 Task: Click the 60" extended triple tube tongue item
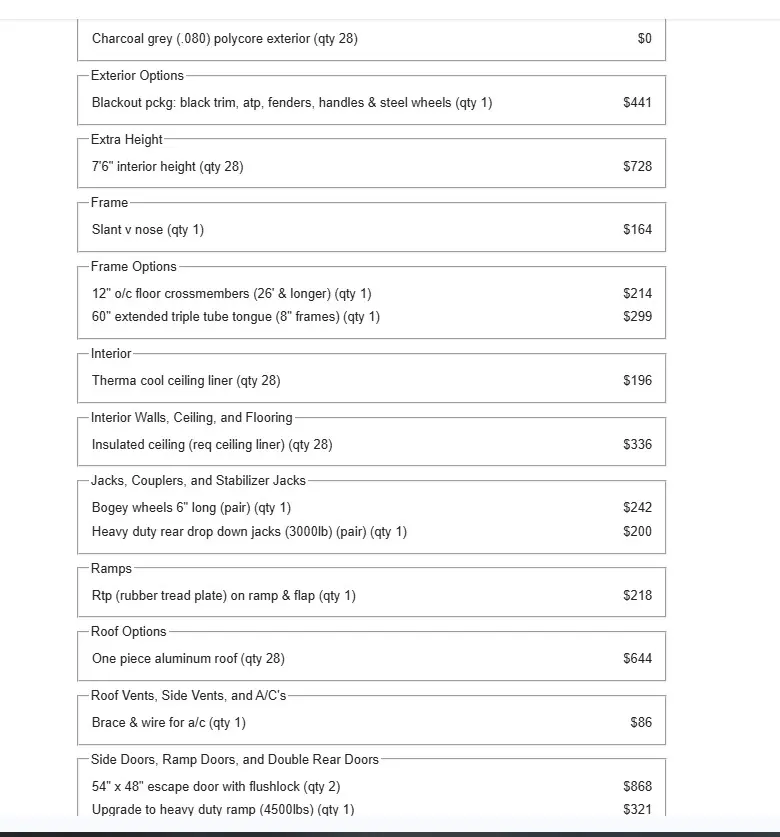tap(236, 317)
